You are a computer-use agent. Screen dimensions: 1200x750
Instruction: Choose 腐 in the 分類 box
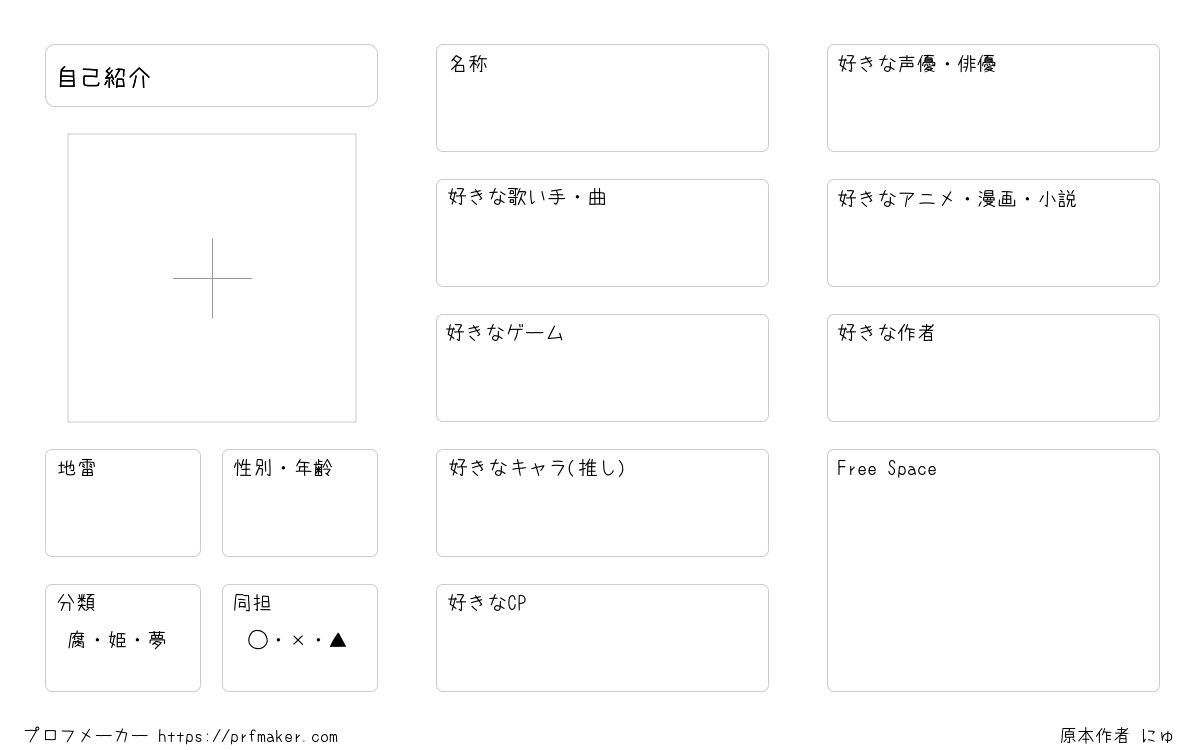coord(77,640)
